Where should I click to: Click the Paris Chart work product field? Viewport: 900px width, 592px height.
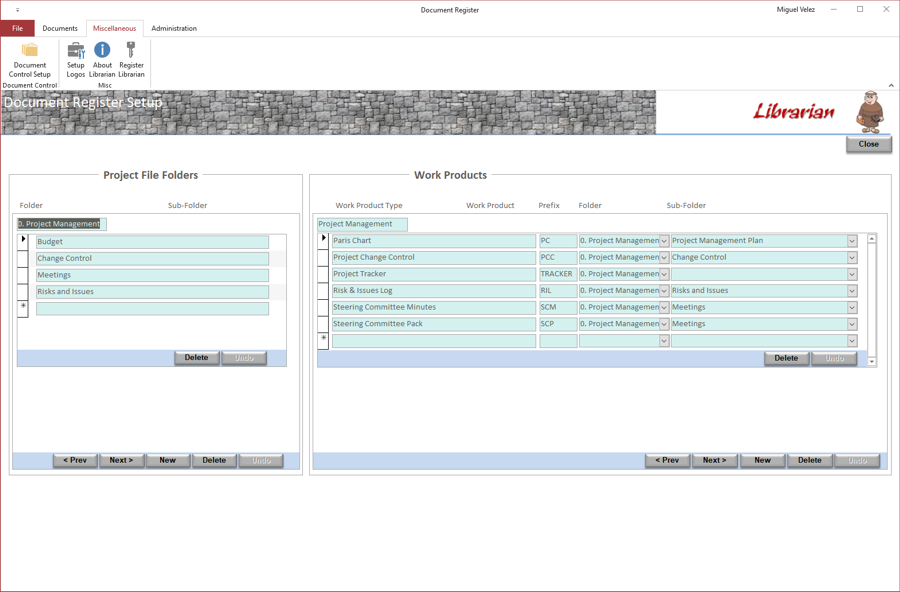point(434,241)
